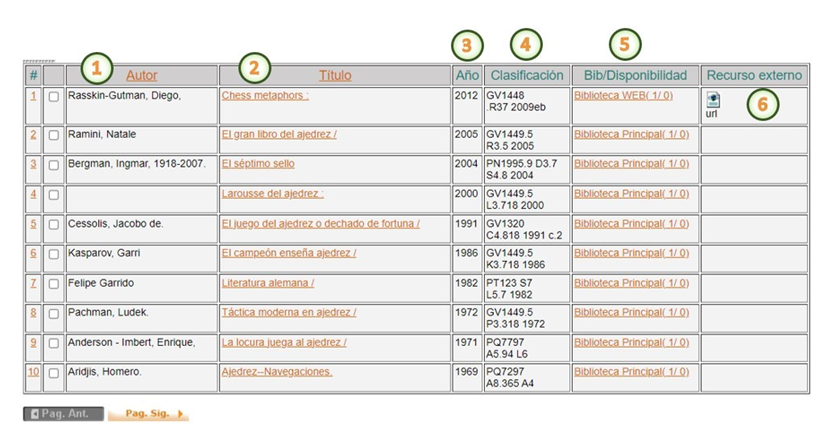Open El gran libro del ajedrez
The height and width of the screenshot is (434, 836).
coord(279,134)
